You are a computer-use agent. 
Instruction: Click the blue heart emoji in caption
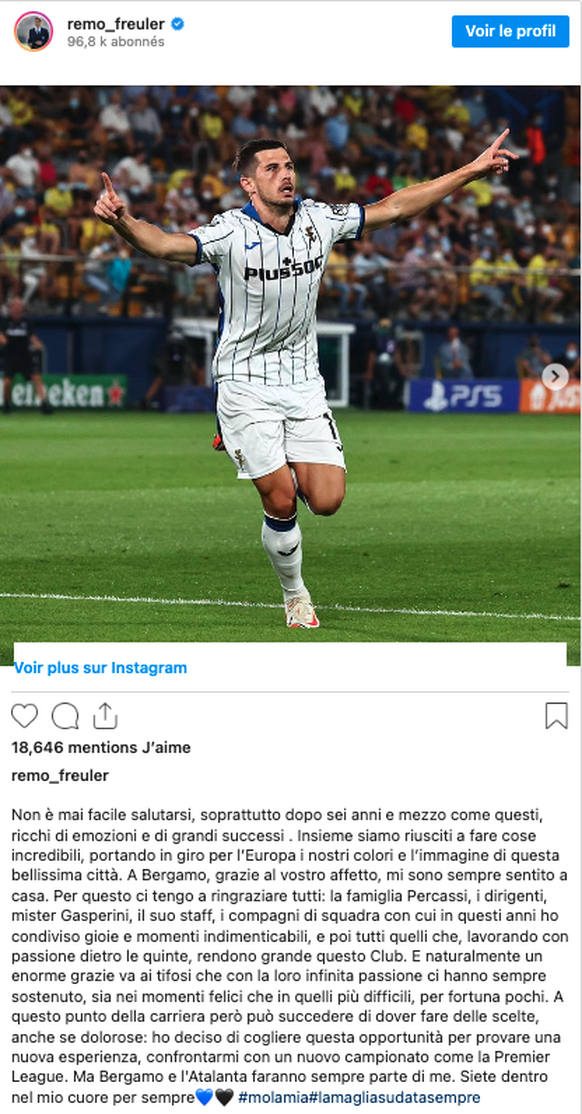click(204, 1098)
